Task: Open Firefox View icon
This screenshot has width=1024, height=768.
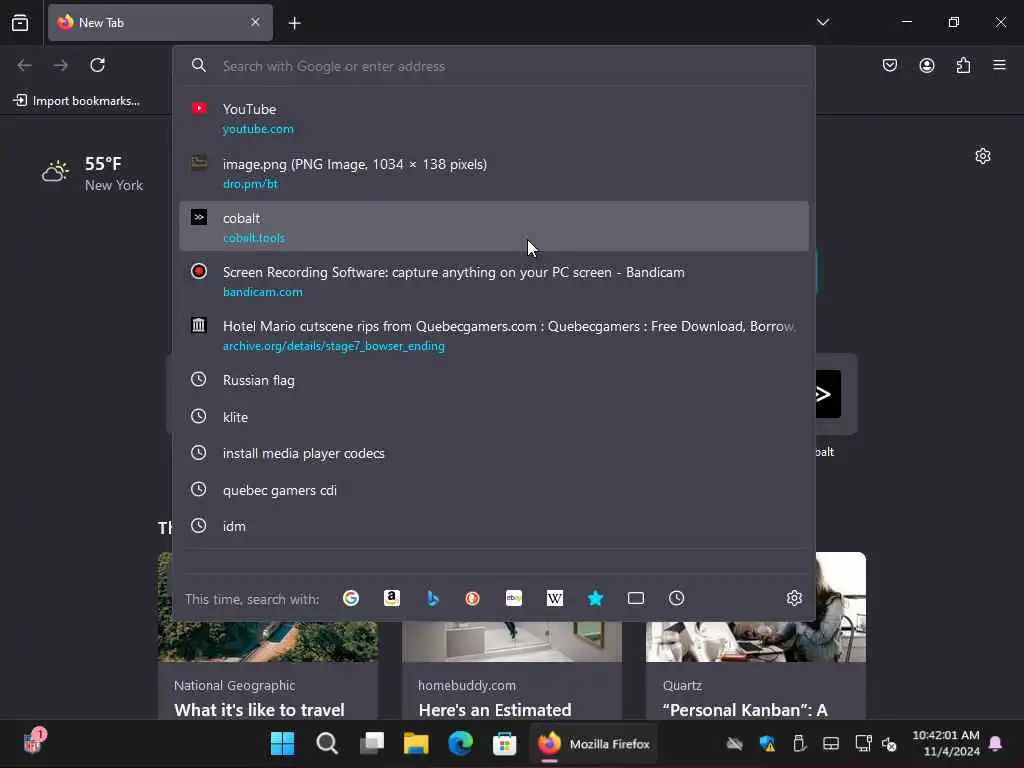Action: point(20,23)
